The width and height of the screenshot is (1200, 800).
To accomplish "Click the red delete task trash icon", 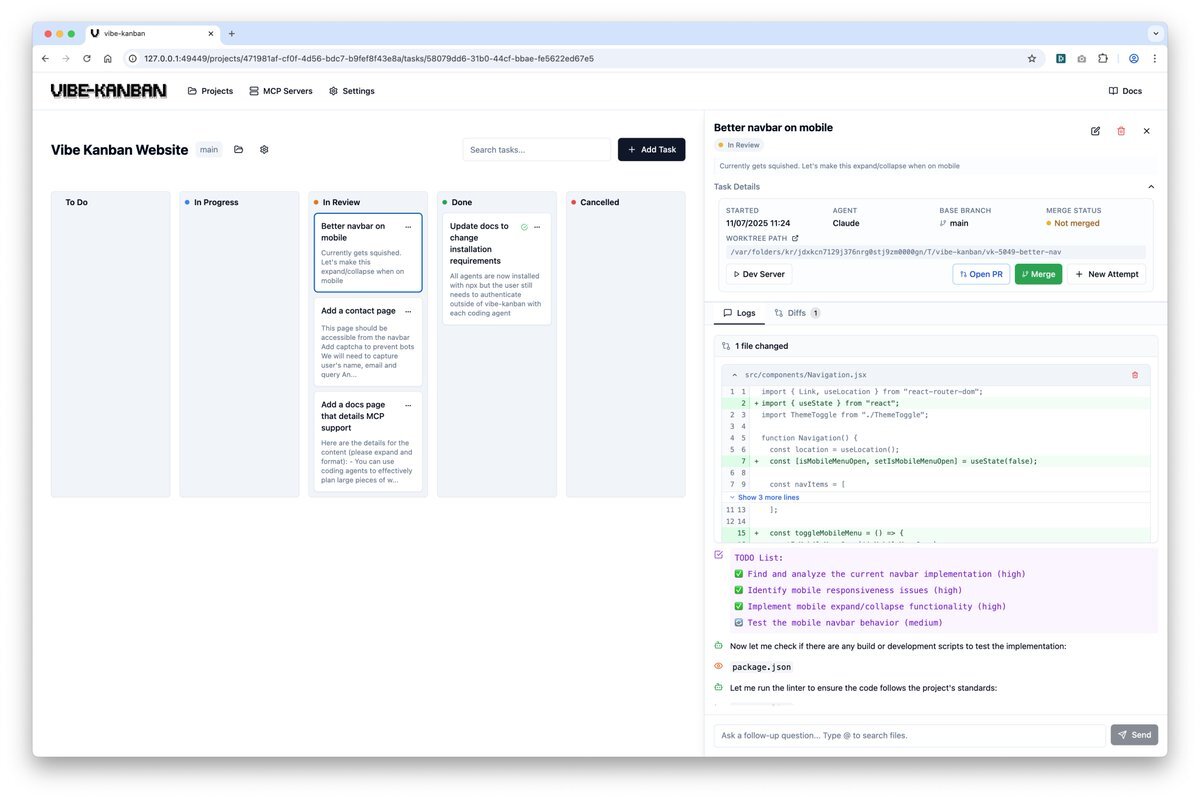I will click(x=1121, y=131).
